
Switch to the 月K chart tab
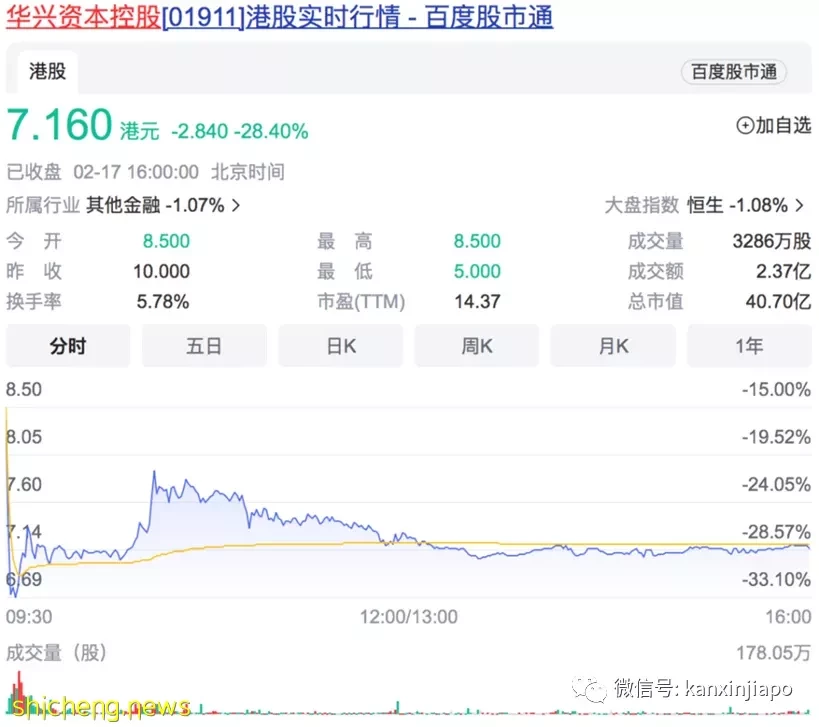(x=613, y=346)
